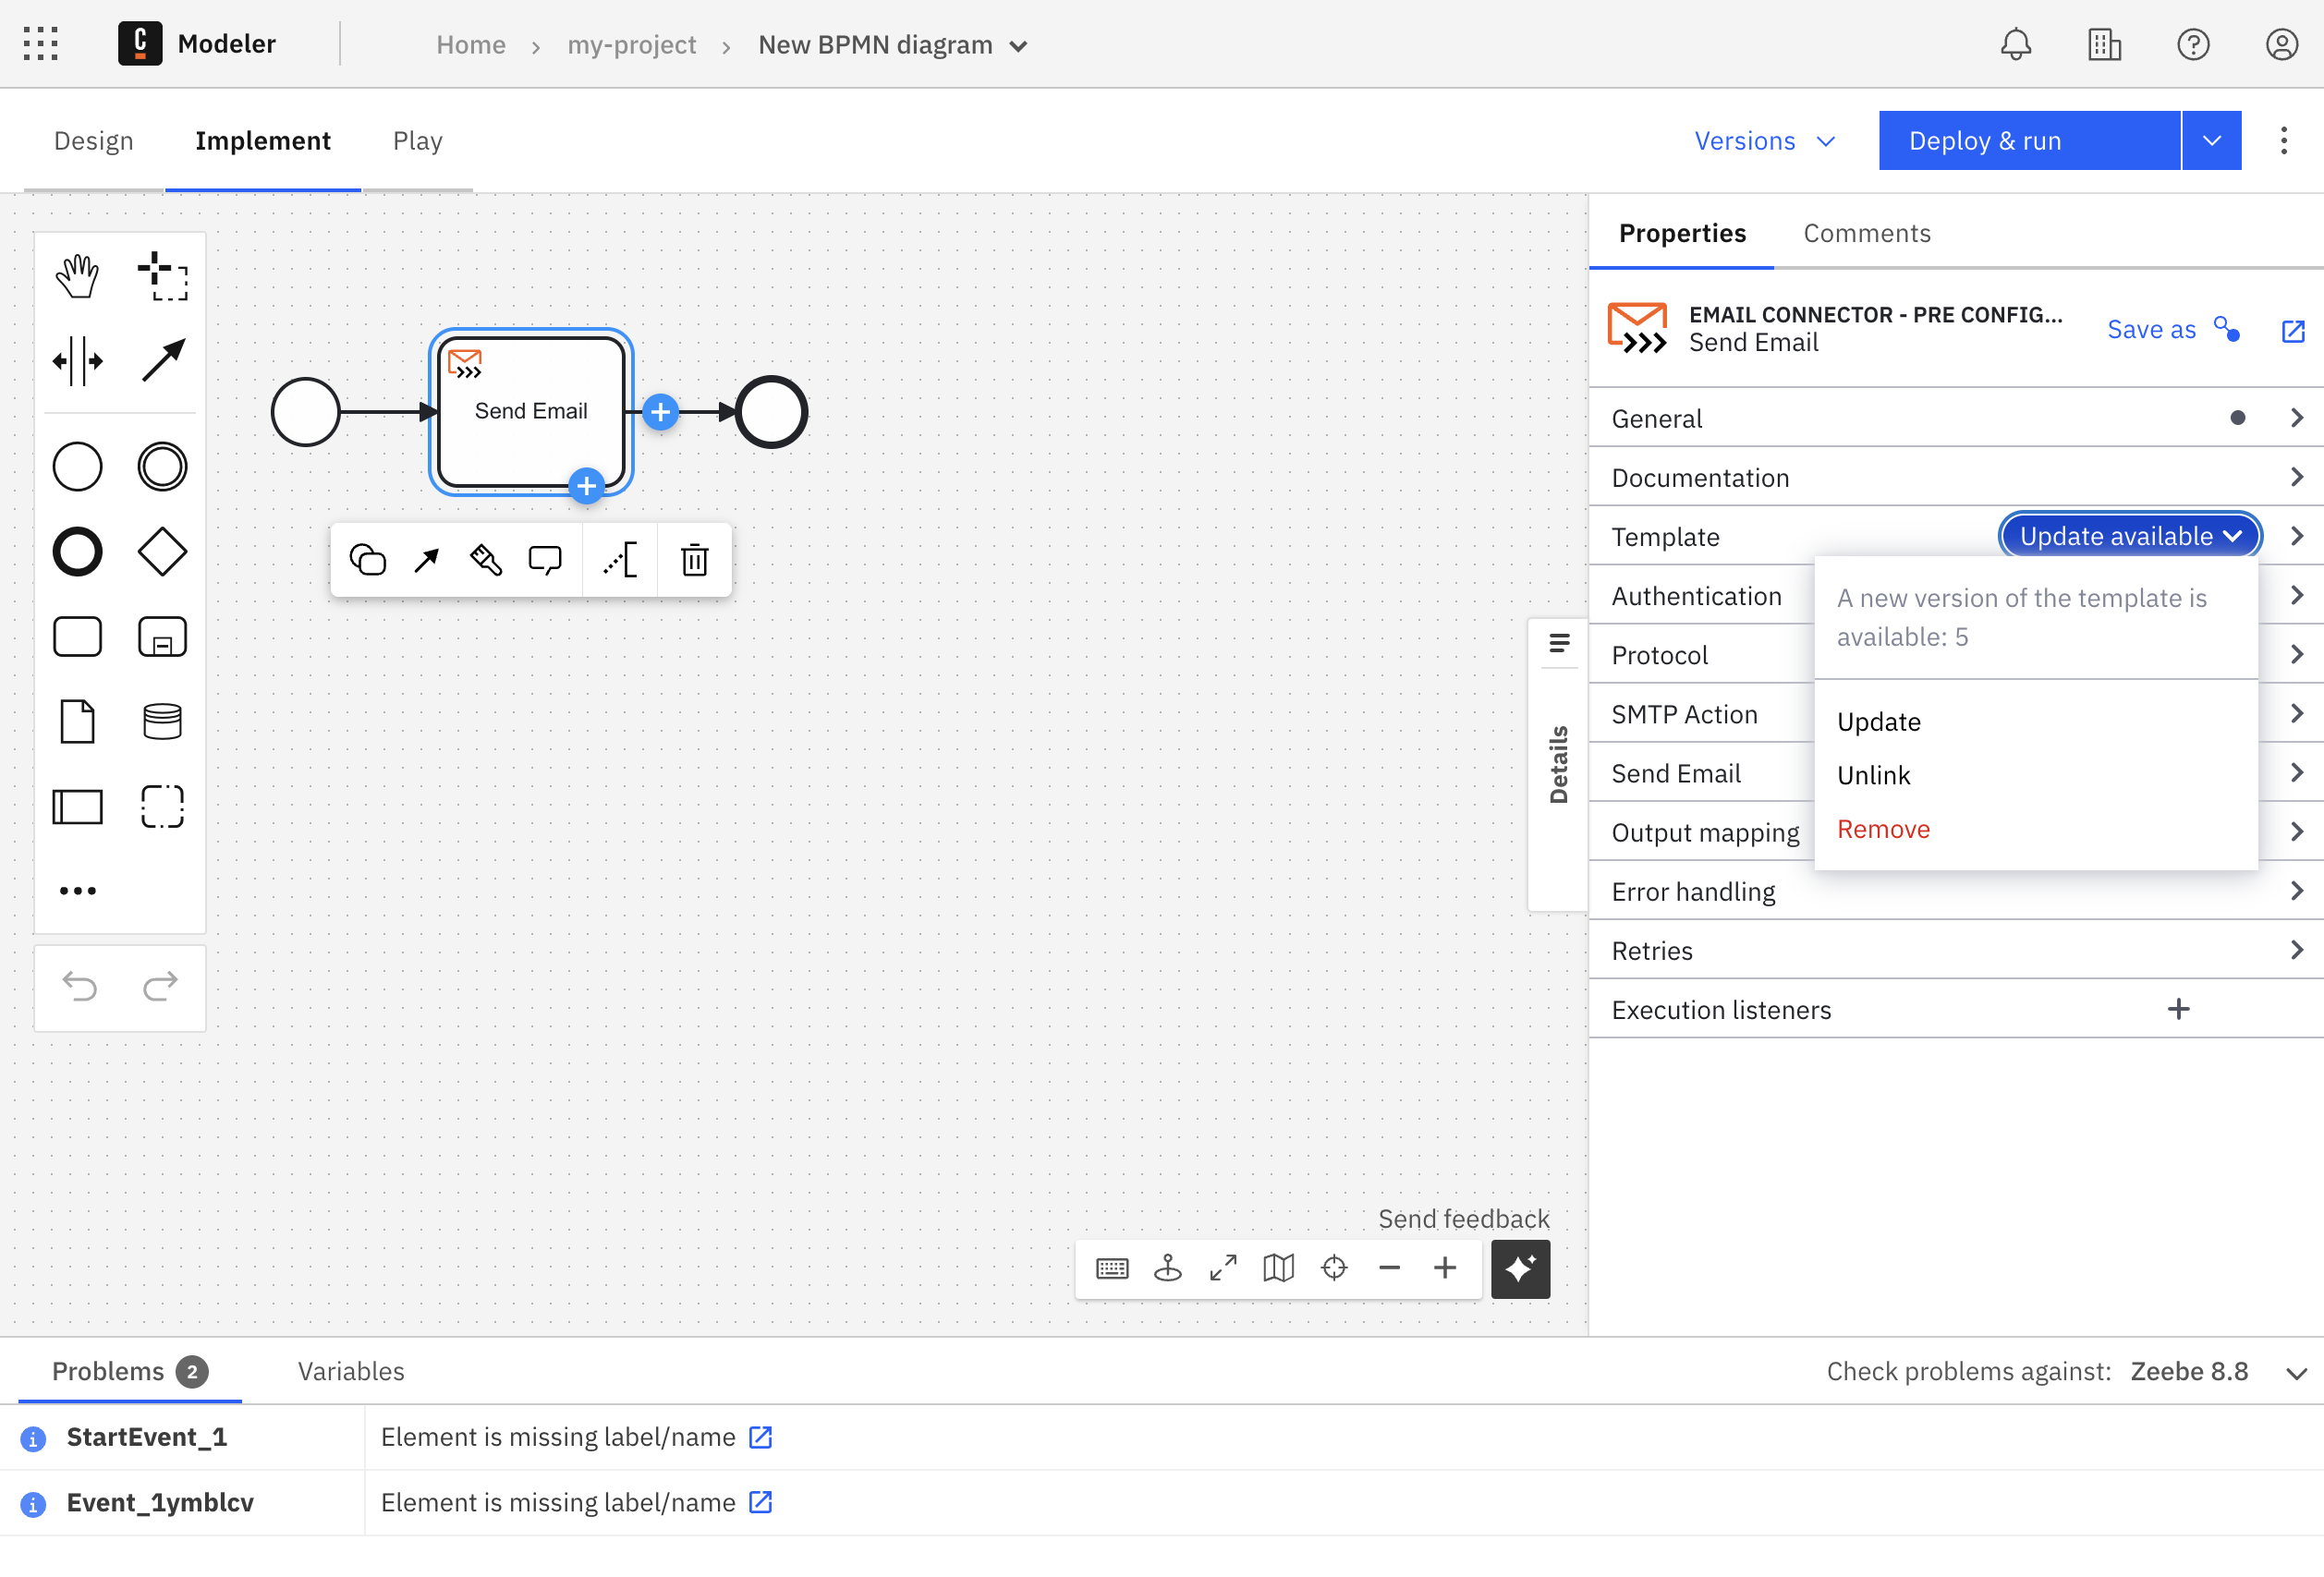The image size is (2324, 1577).
Task: Reset viewport with crosshair icon
Action: pos(1334,1268)
